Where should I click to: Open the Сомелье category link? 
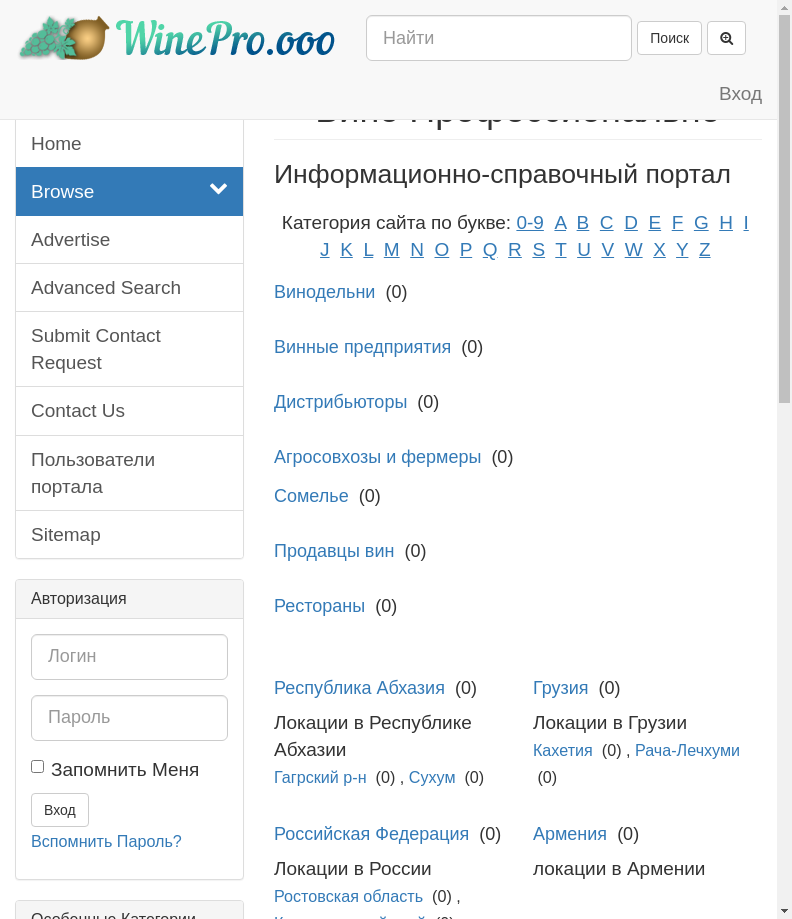pyautogui.click(x=311, y=496)
